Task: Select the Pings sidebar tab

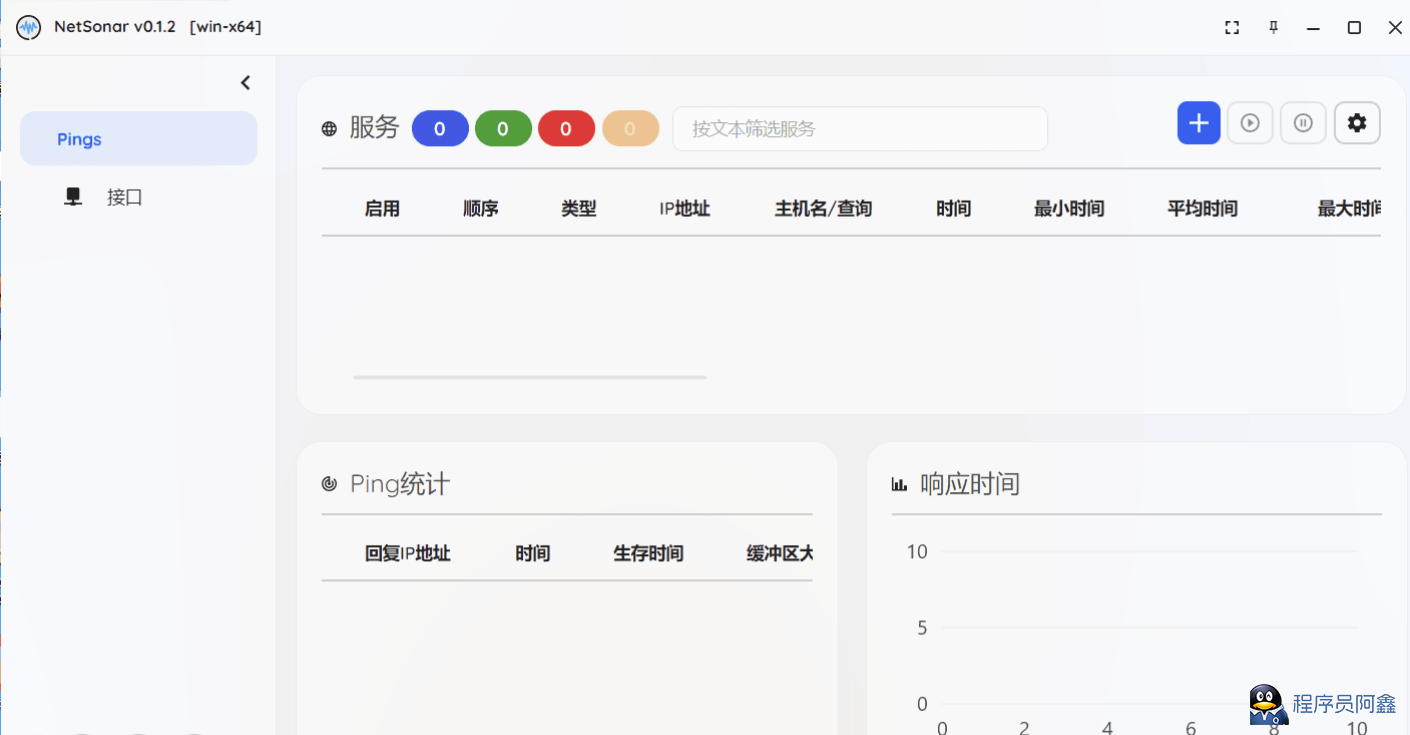Action: pyautogui.click(x=138, y=139)
